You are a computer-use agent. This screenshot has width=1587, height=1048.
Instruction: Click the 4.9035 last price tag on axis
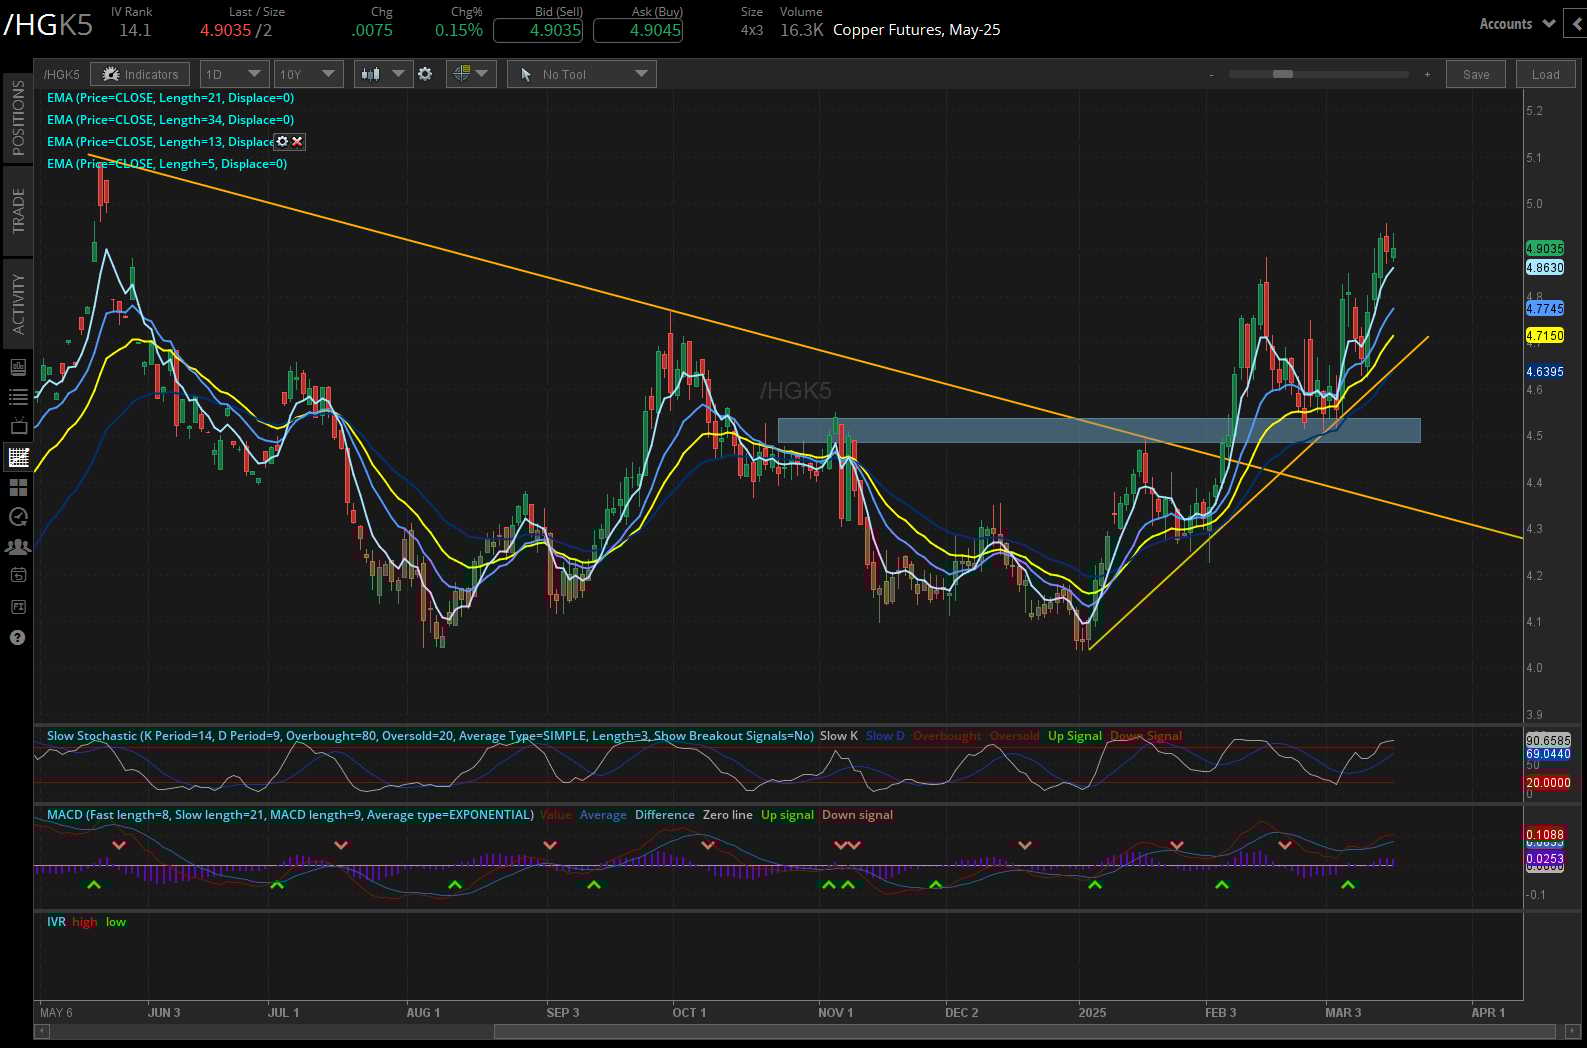click(1545, 248)
